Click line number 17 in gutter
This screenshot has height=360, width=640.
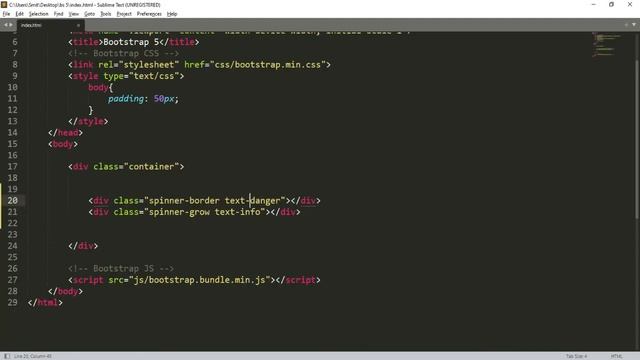tap(12, 167)
